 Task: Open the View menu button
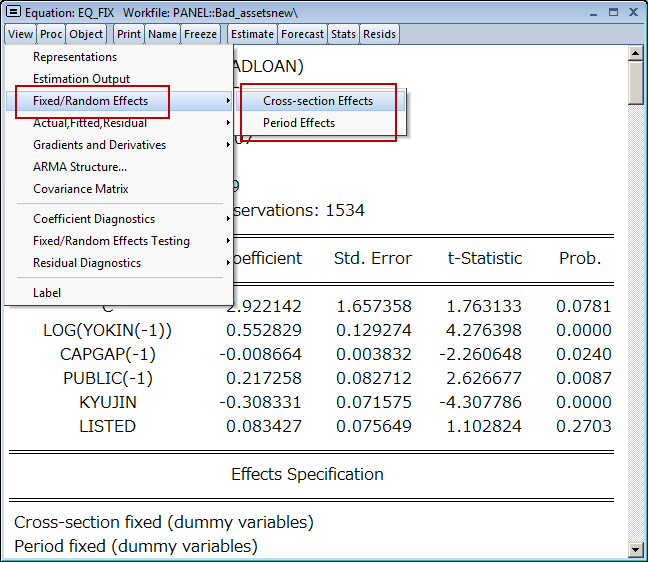(x=20, y=34)
